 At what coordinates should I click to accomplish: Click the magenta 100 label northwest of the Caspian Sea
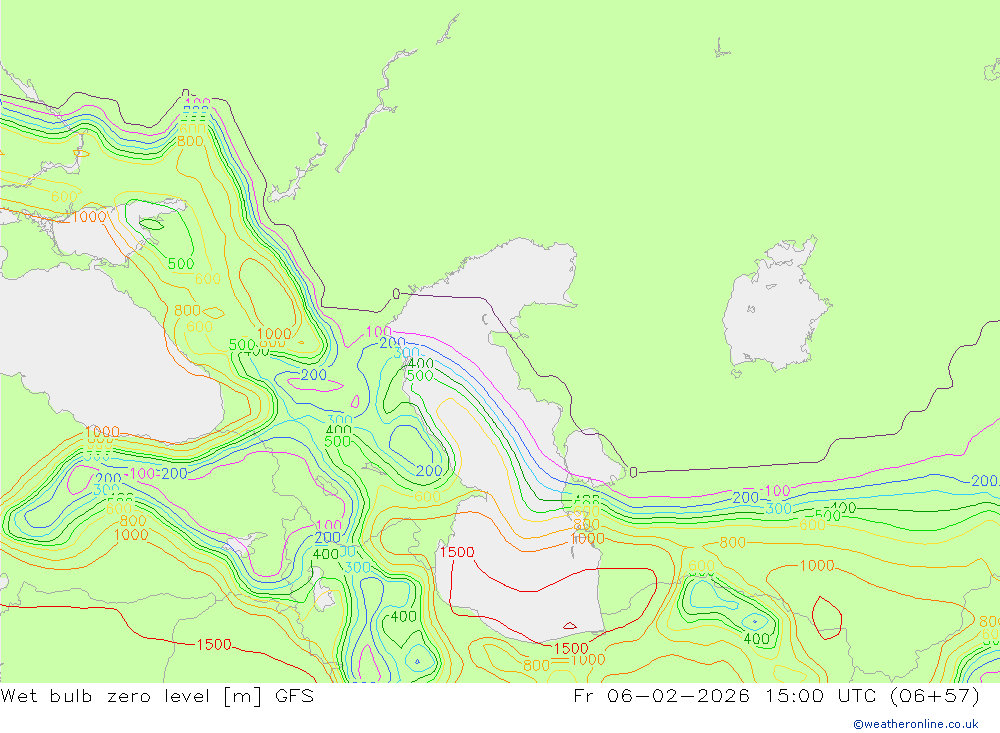tap(379, 331)
